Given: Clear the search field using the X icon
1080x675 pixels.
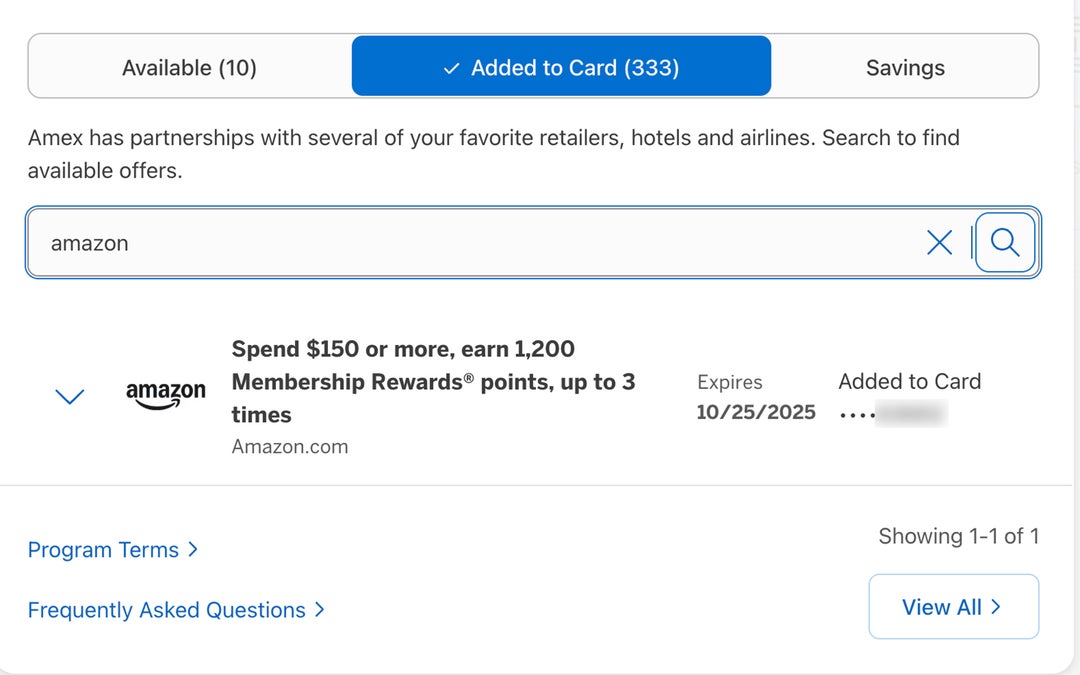Looking at the screenshot, I should click(x=939, y=242).
